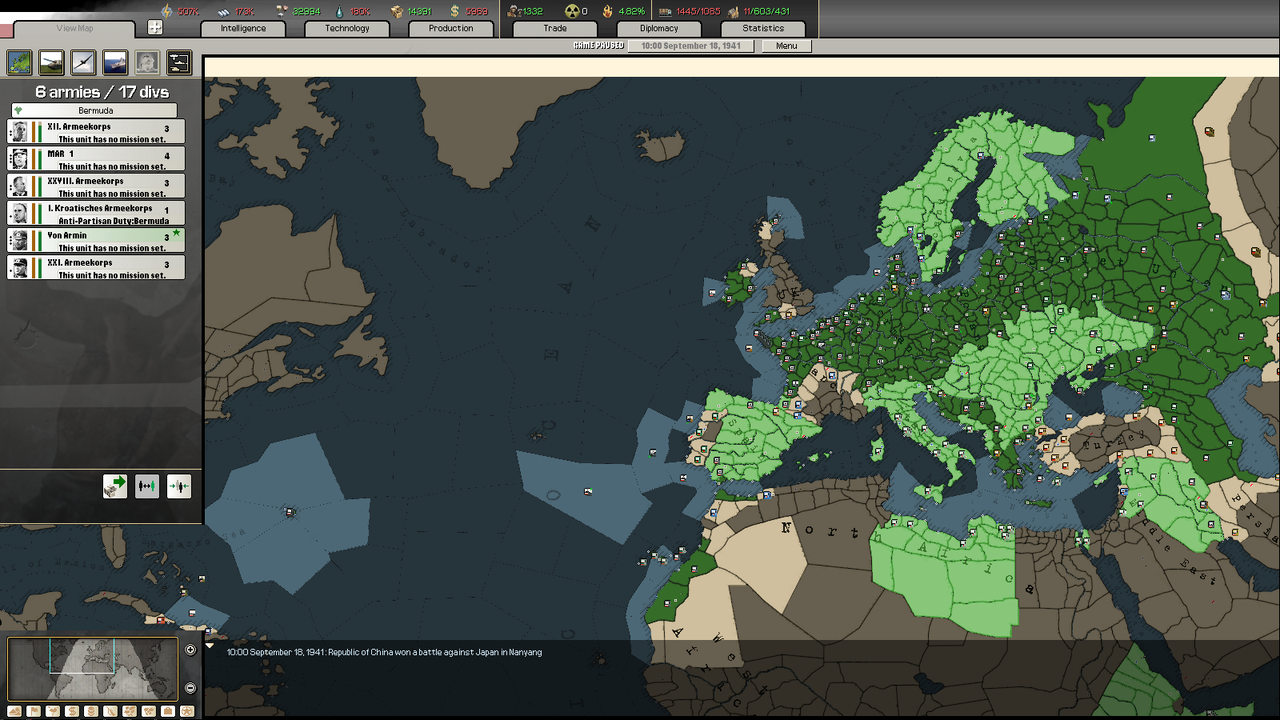Viewport: 1280px width, 720px height.
Task: Select the eighth map mode icon
Action: click(x=149, y=711)
